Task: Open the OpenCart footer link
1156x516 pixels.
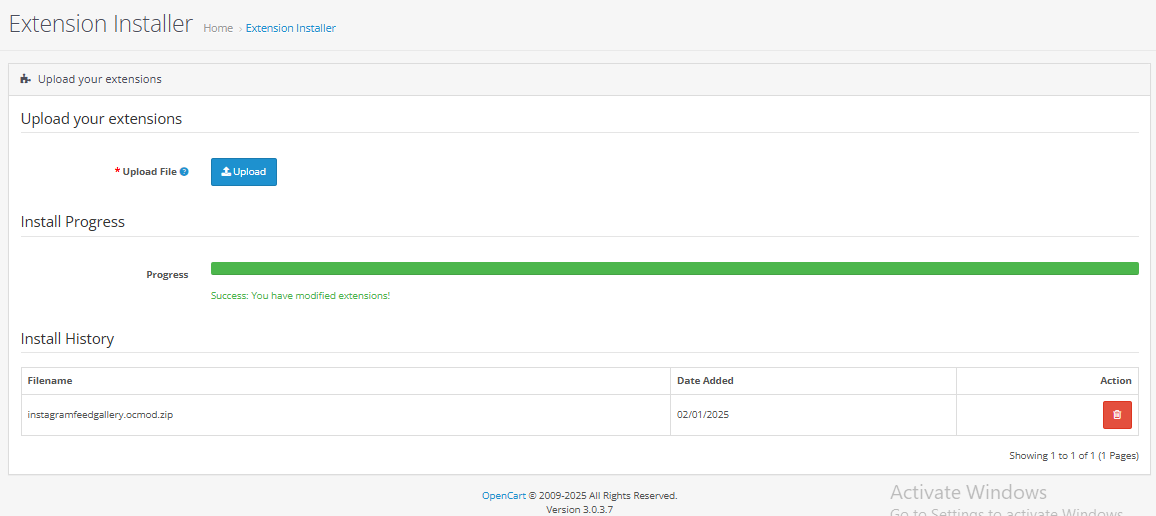Action: point(503,495)
